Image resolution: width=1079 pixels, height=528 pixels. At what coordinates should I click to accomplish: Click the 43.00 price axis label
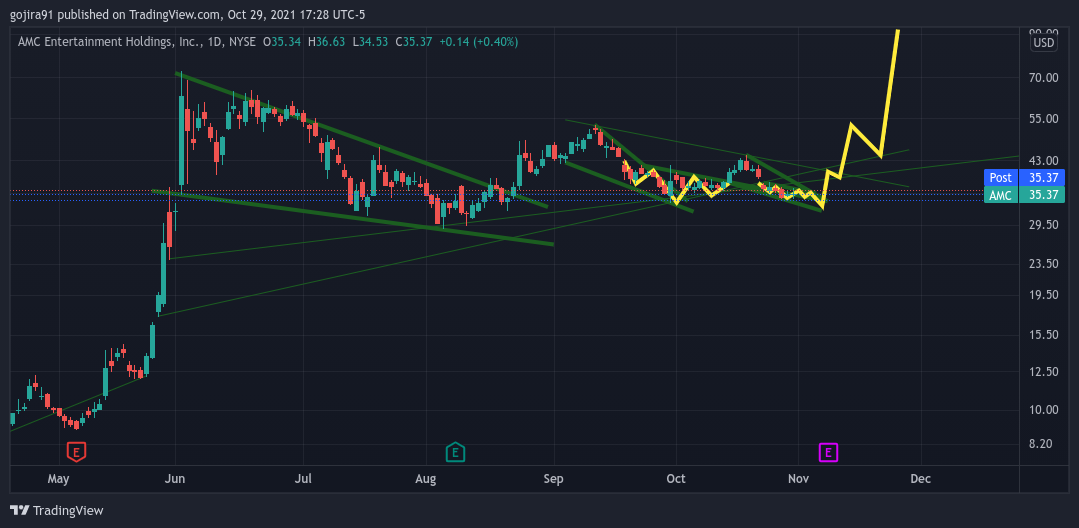click(1043, 160)
